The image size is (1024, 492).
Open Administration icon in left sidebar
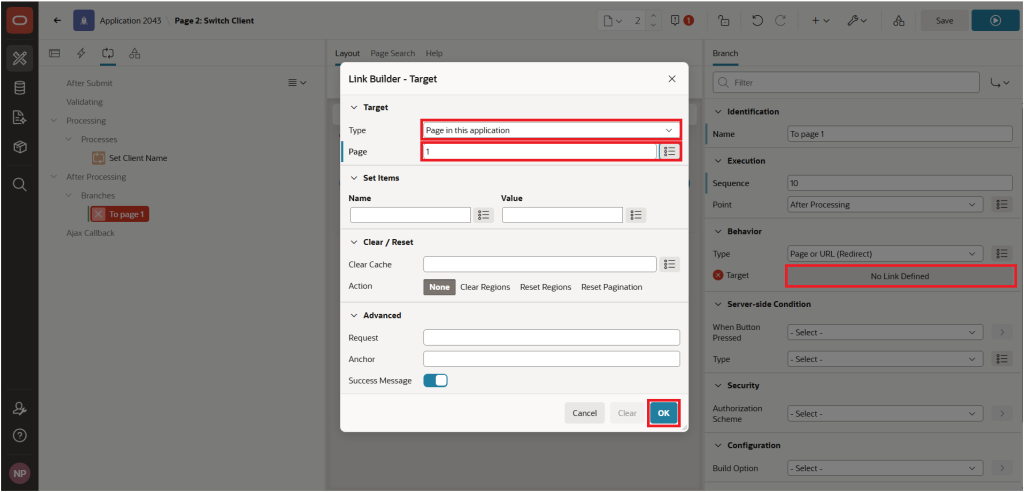(x=19, y=409)
